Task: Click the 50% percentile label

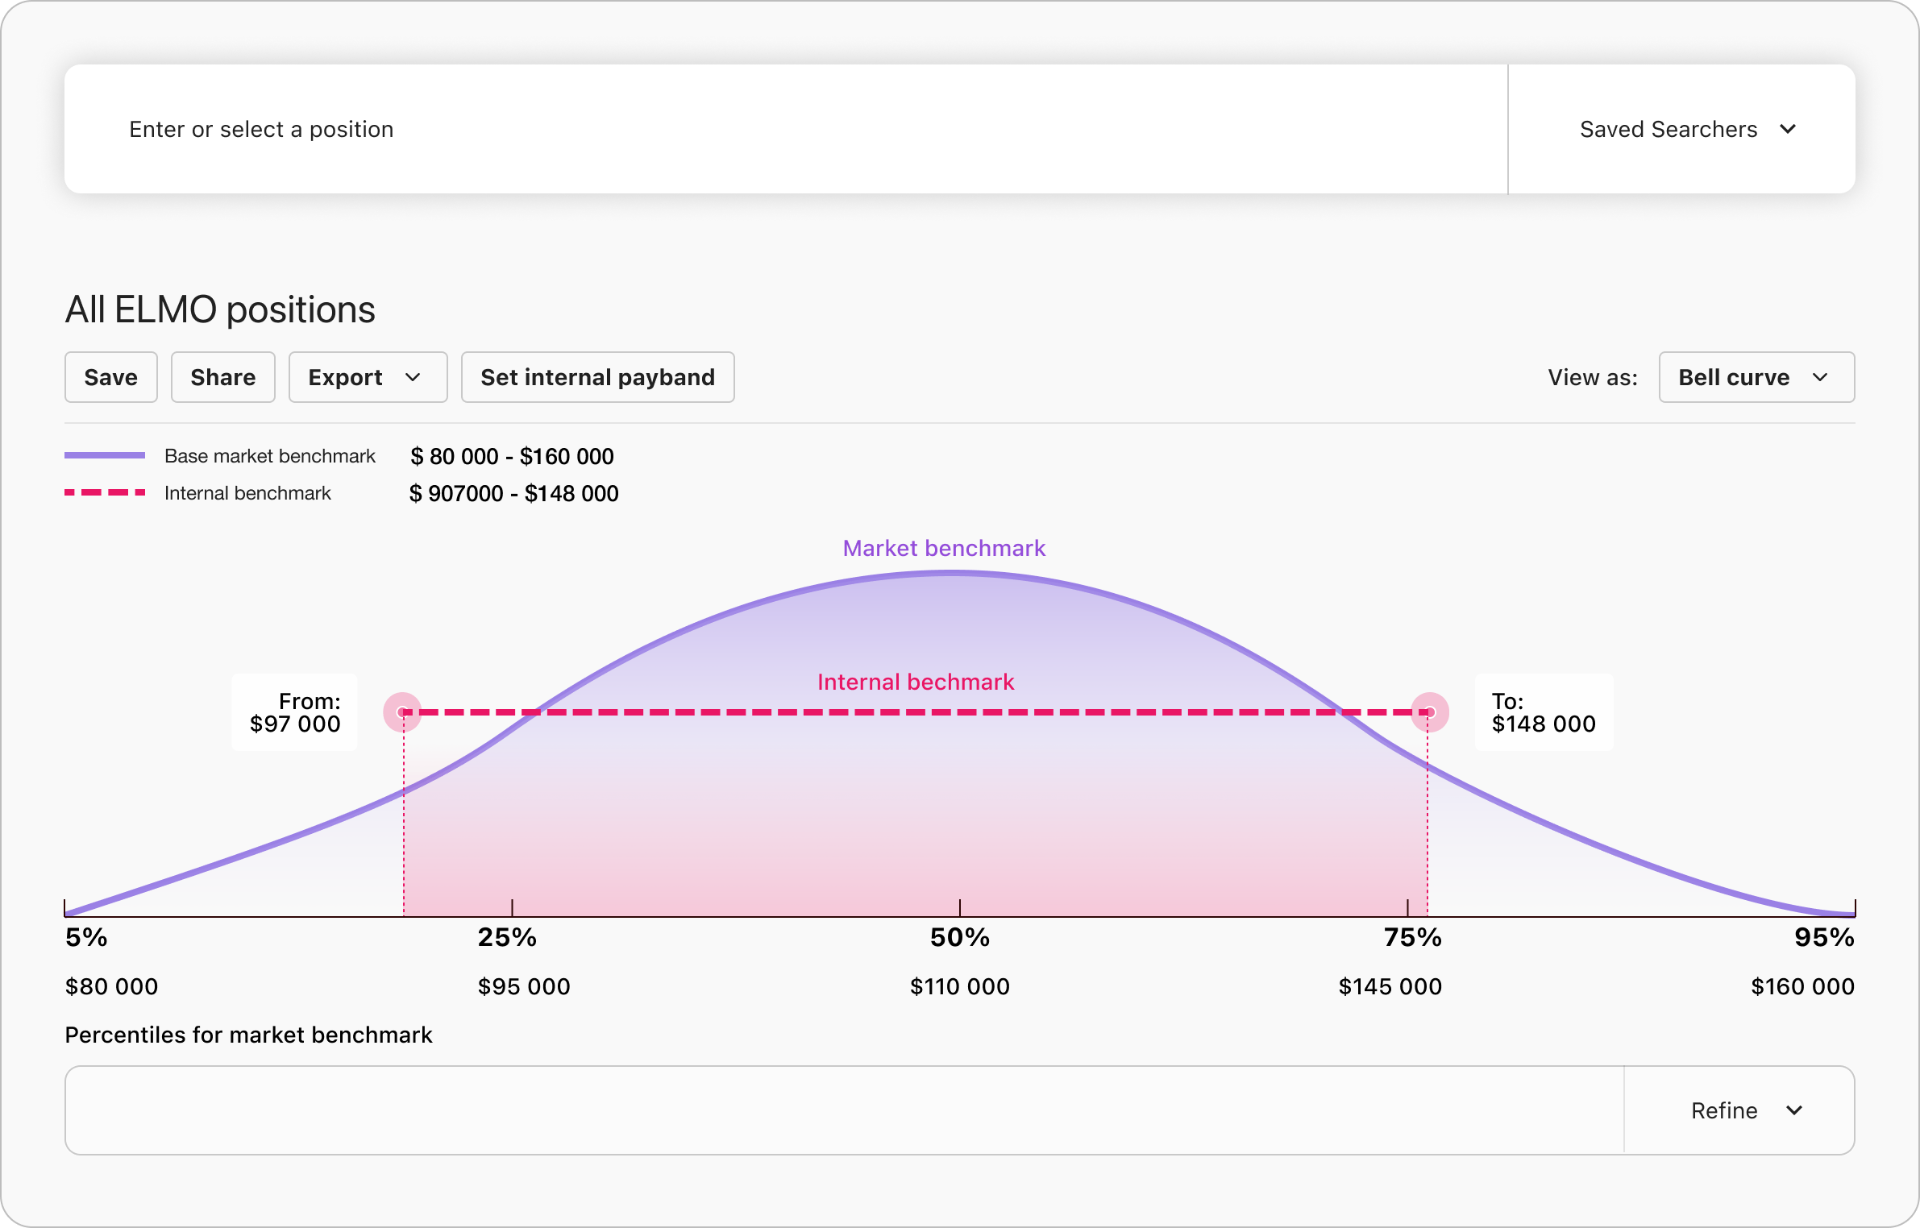Action: tap(960, 937)
